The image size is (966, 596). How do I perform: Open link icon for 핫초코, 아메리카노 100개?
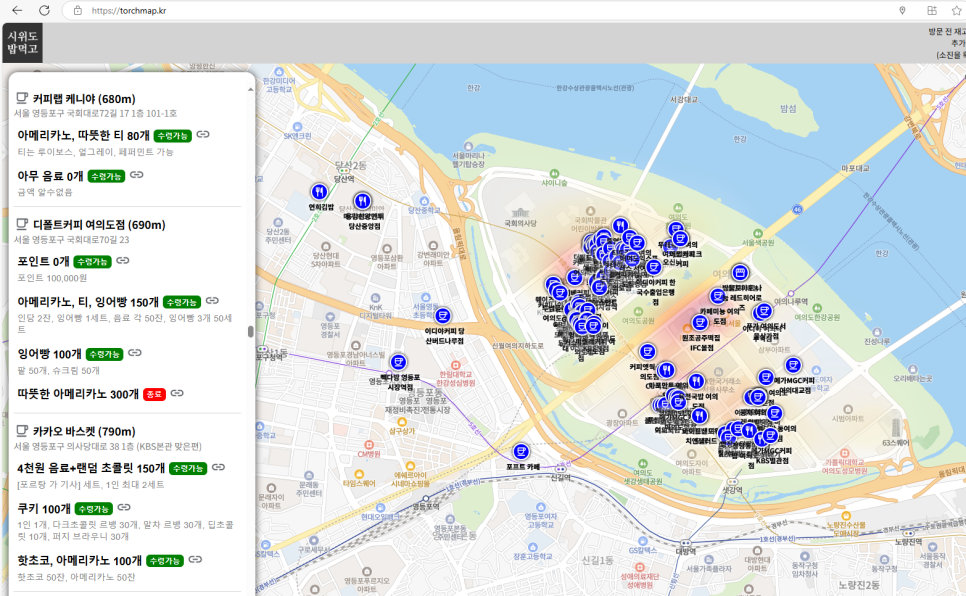click(195, 560)
